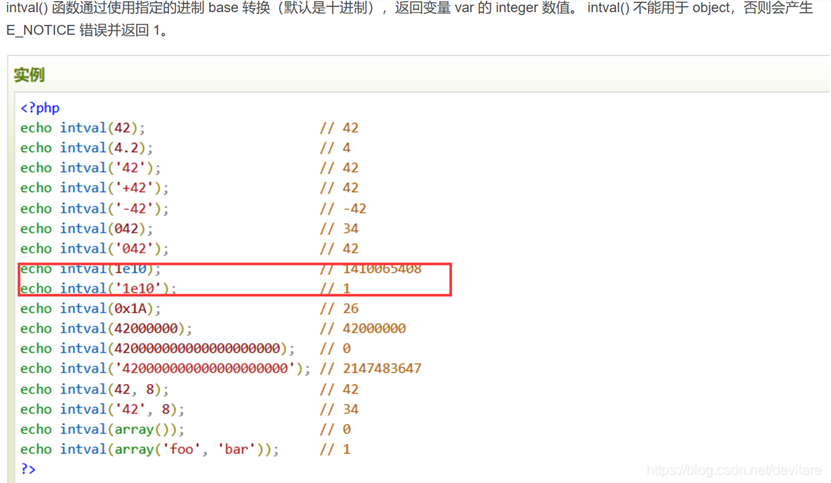831x483 pixels.
Task: Click the comment value // 1410065408
Action: [x=370, y=268]
